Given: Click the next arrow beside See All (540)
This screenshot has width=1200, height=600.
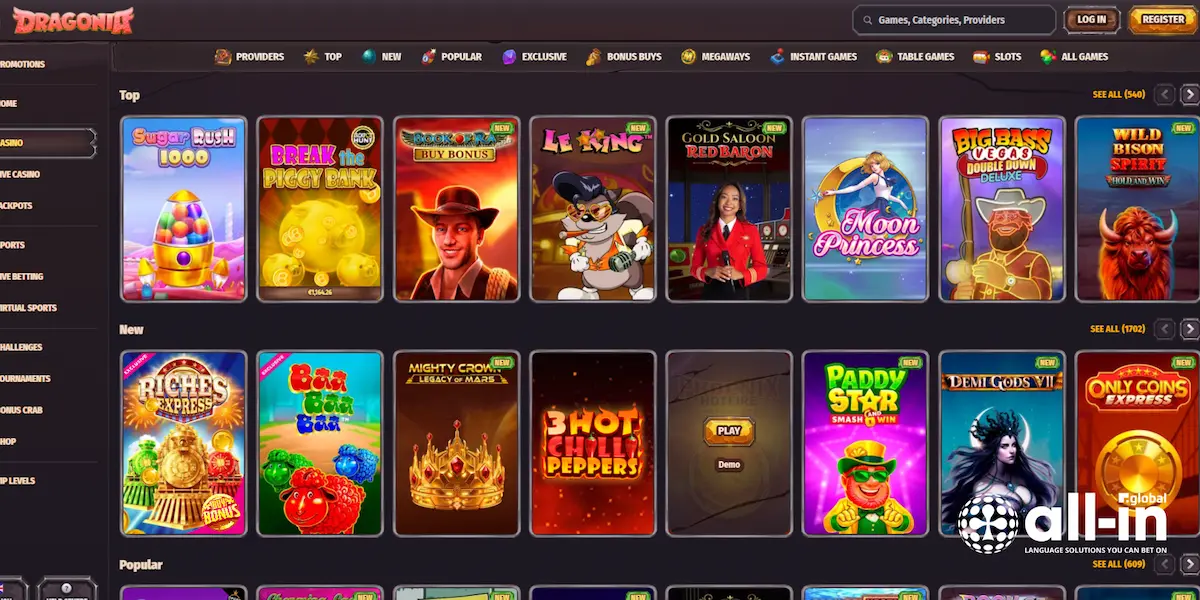Looking at the screenshot, I should [1189, 94].
